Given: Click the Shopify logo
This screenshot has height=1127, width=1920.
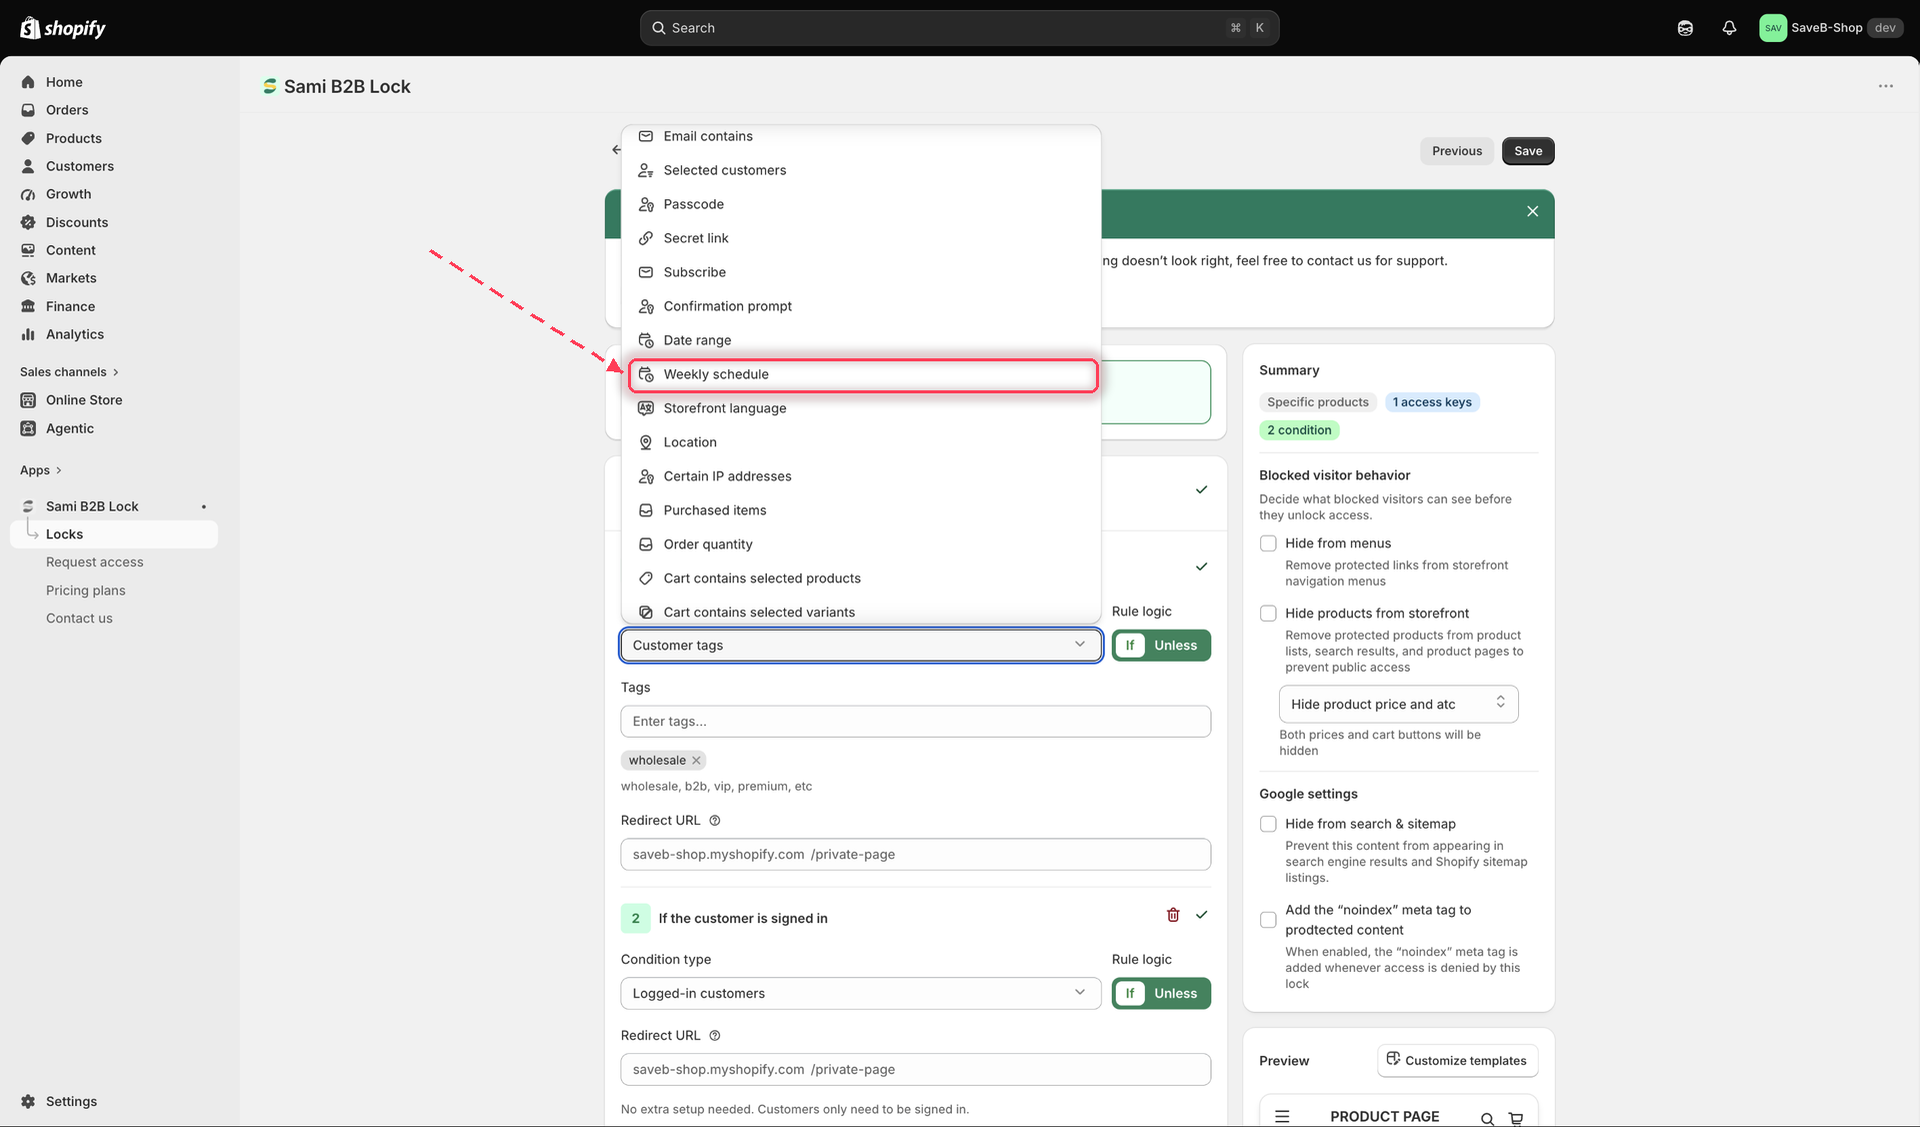Looking at the screenshot, I should pyautogui.click(x=62, y=28).
